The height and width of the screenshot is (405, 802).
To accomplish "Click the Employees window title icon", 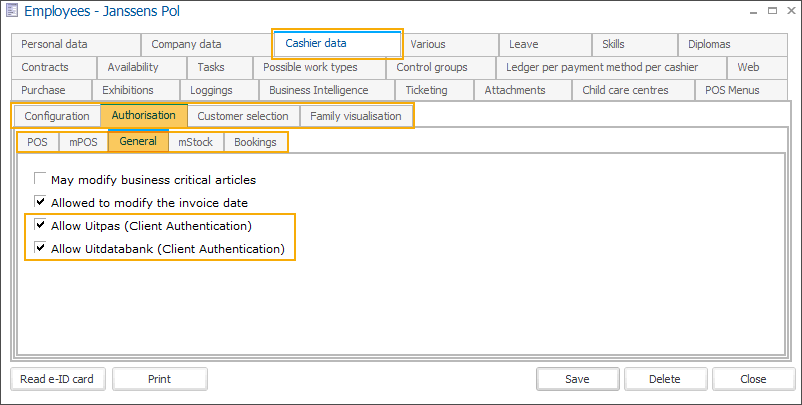I will (x=13, y=14).
